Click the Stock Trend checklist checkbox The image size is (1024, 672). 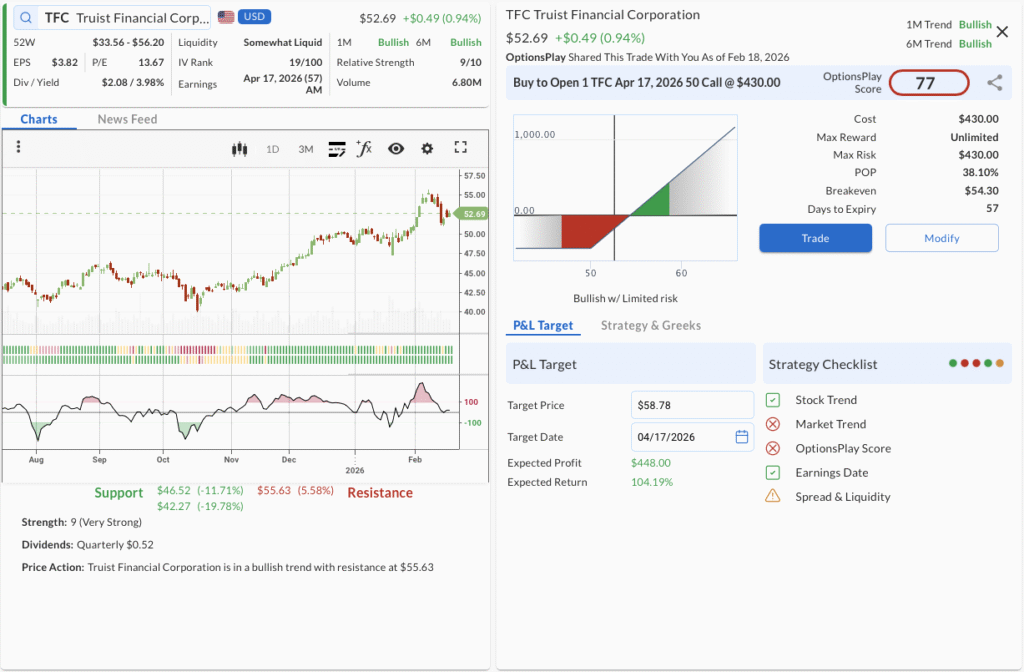point(773,400)
